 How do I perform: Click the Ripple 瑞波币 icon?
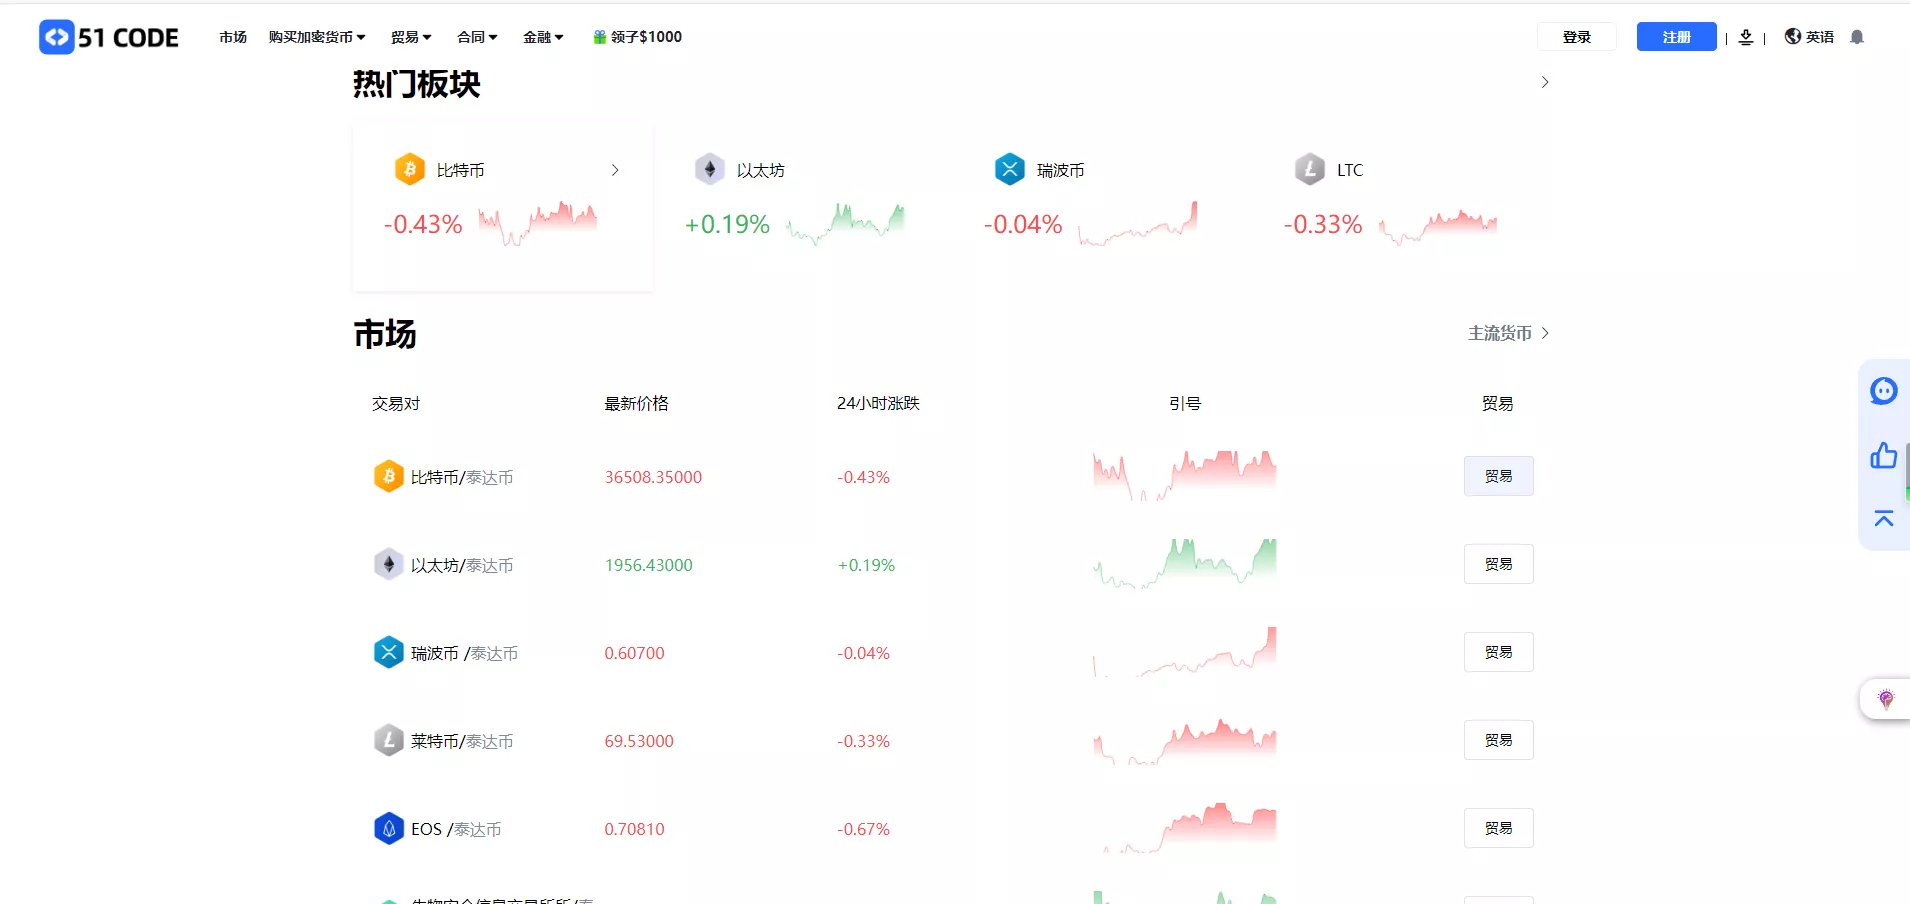tap(1009, 168)
